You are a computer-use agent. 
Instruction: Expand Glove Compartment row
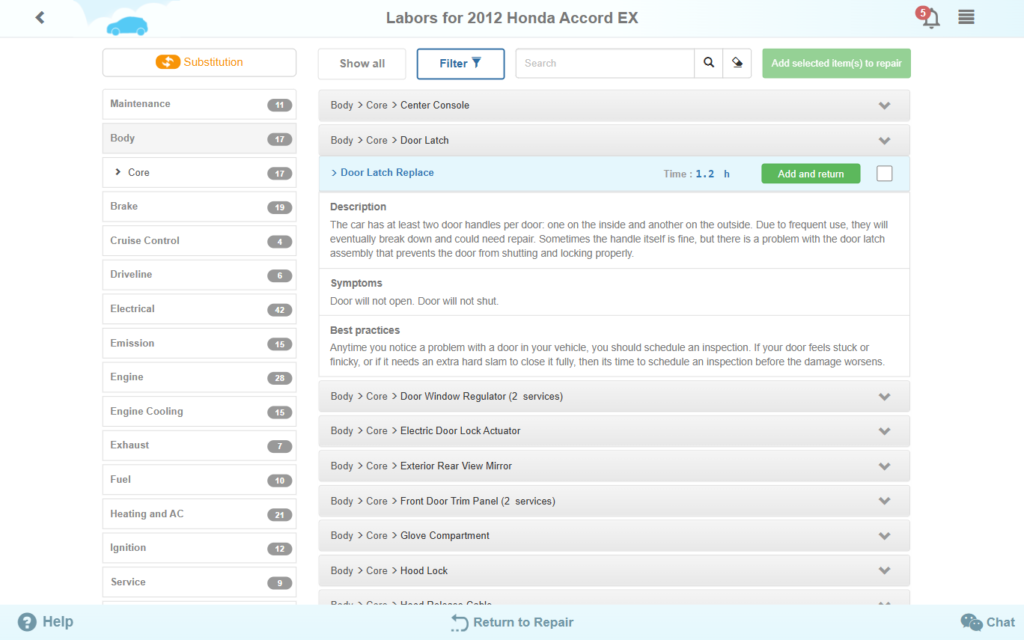[614, 536]
